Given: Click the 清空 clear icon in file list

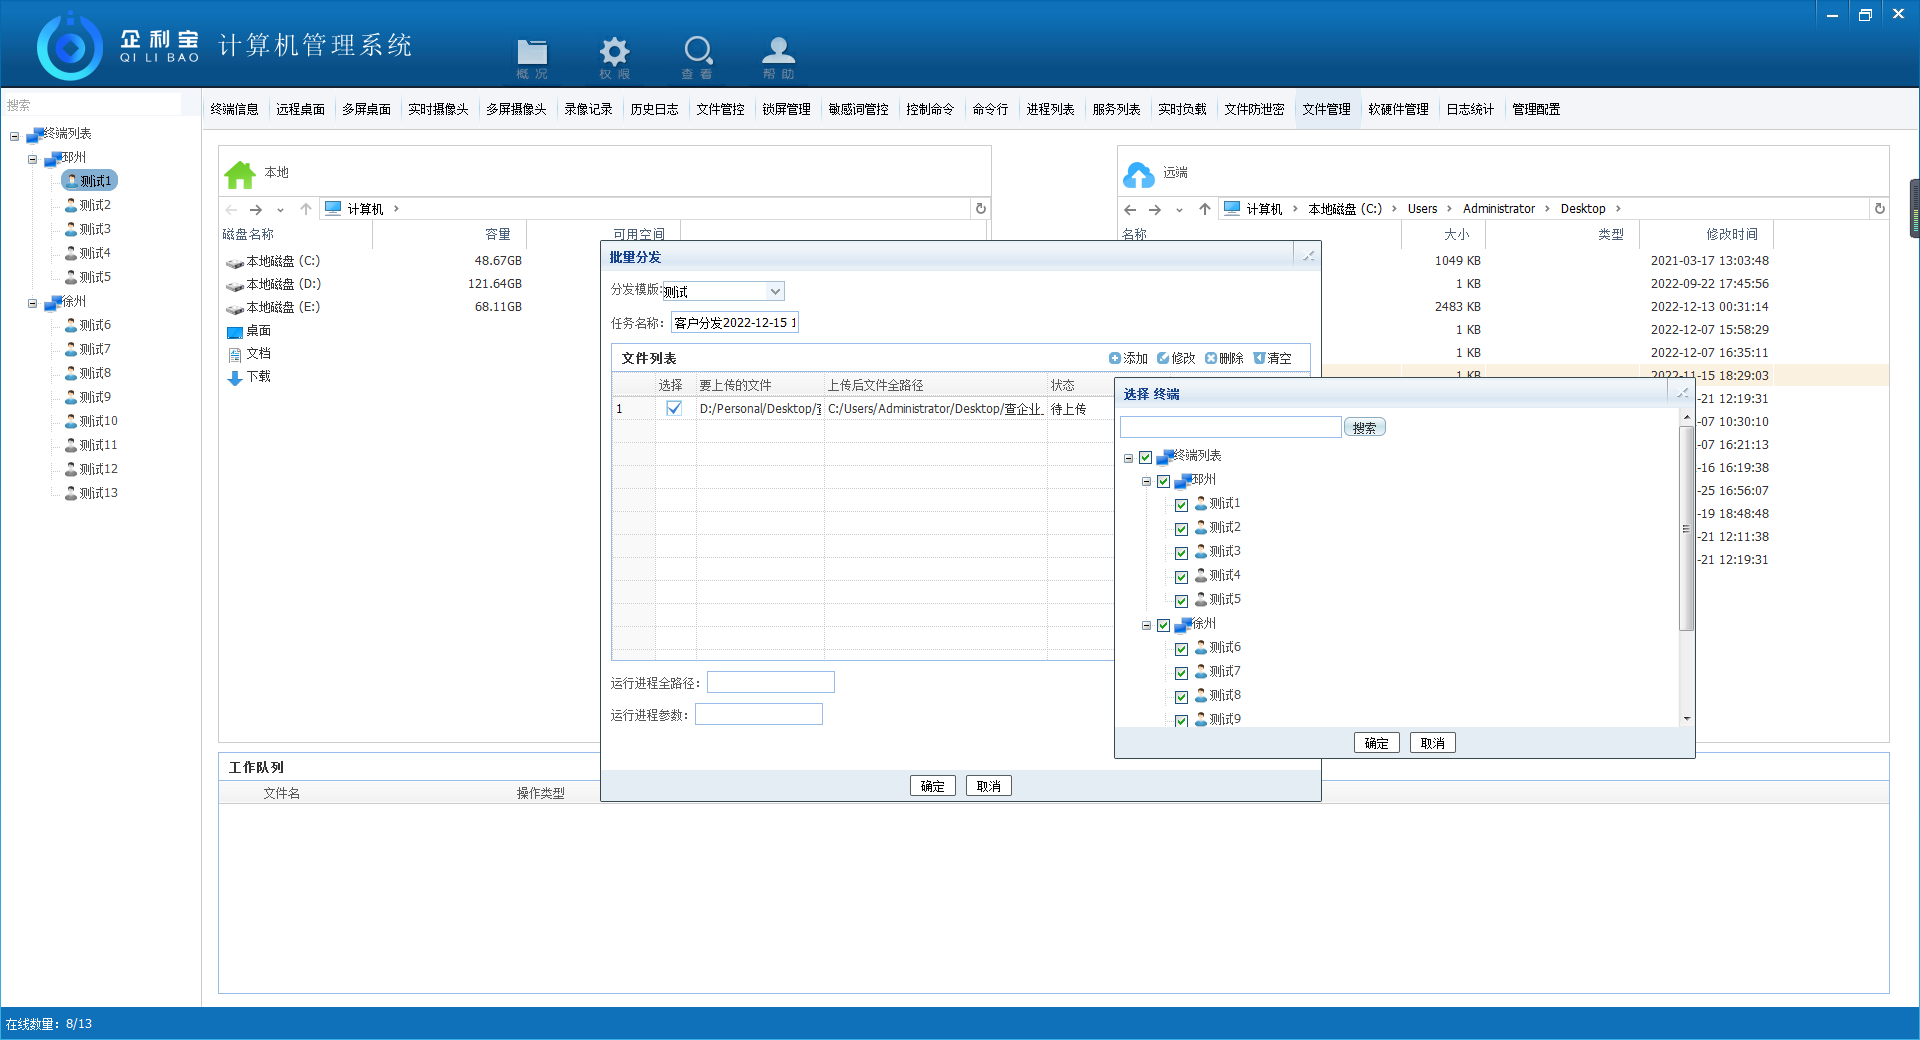Looking at the screenshot, I should pyautogui.click(x=1259, y=358).
